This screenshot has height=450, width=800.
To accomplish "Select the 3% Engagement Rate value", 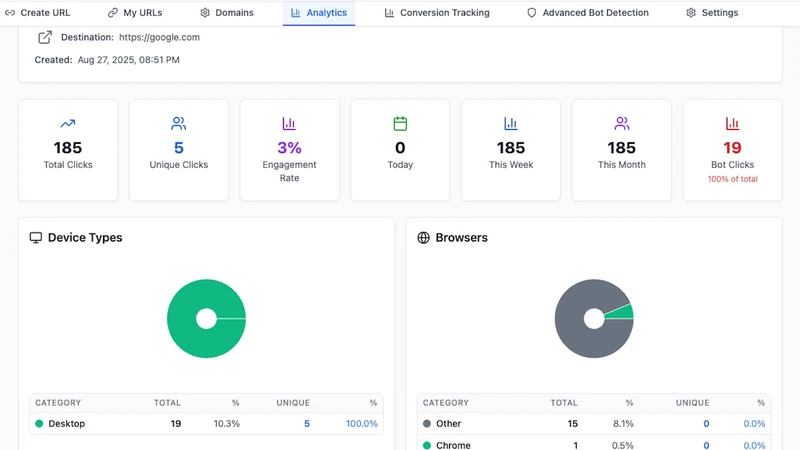I will [x=289, y=148].
